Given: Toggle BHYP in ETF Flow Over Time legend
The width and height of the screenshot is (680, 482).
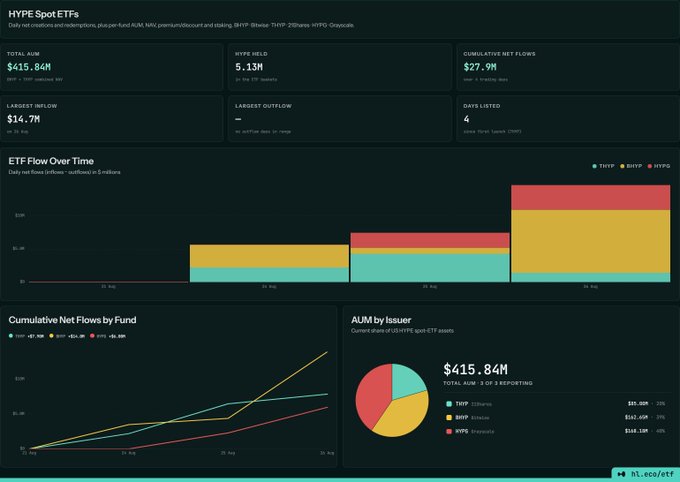Looking at the screenshot, I should 631,166.
